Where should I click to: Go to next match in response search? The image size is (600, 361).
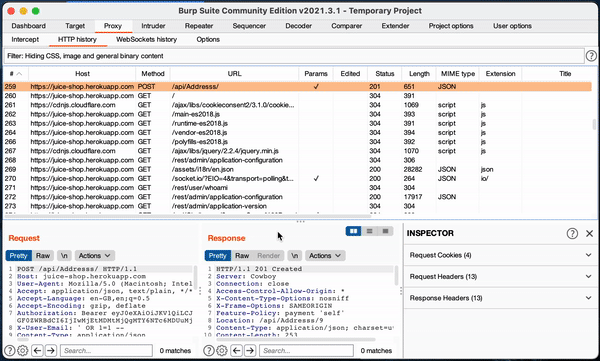click(x=250, y=350)
